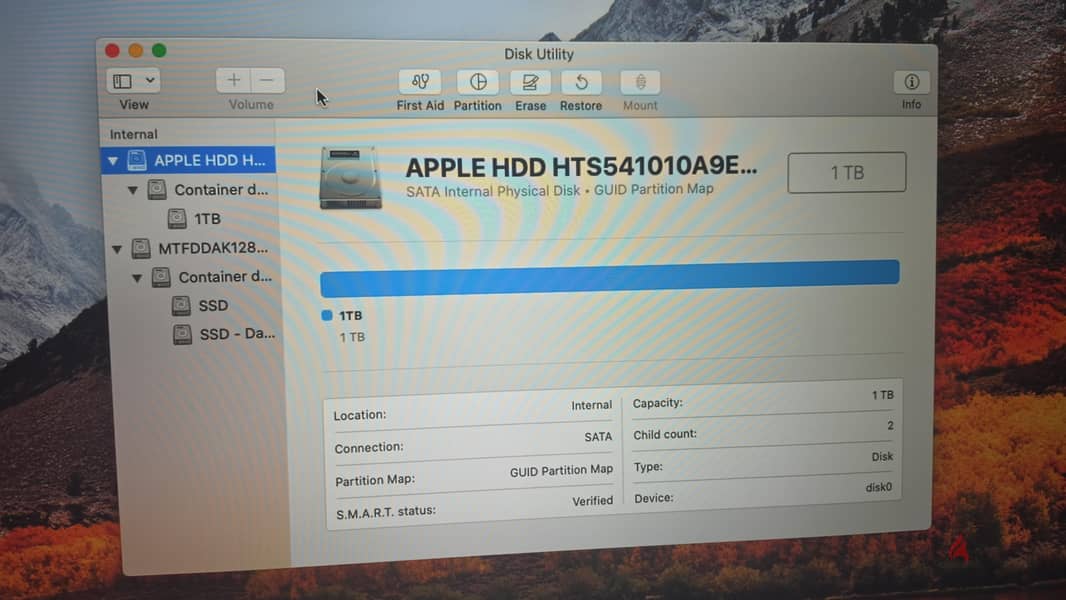Click the Child count value 2
Viewport: 1066px width, 600px height.
tap(890, 425)
